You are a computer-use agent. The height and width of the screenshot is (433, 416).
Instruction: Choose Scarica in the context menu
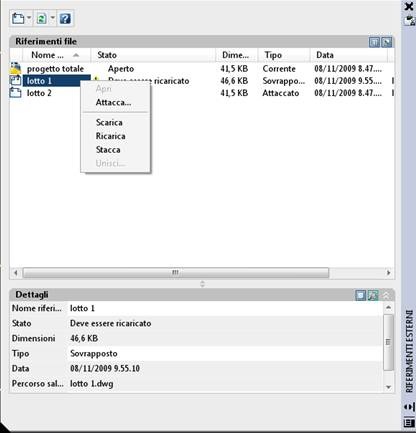[x=109, y=122]
